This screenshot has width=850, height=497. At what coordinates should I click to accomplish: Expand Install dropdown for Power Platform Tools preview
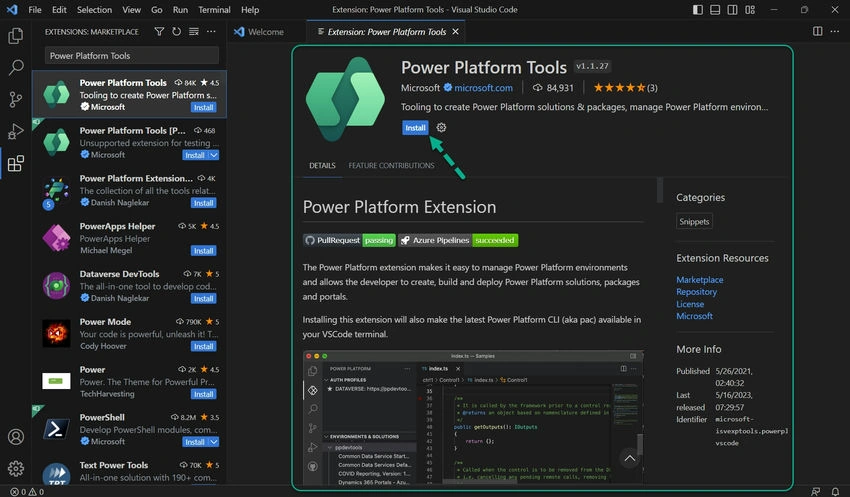pyautogui.click(x=214, y=155)
